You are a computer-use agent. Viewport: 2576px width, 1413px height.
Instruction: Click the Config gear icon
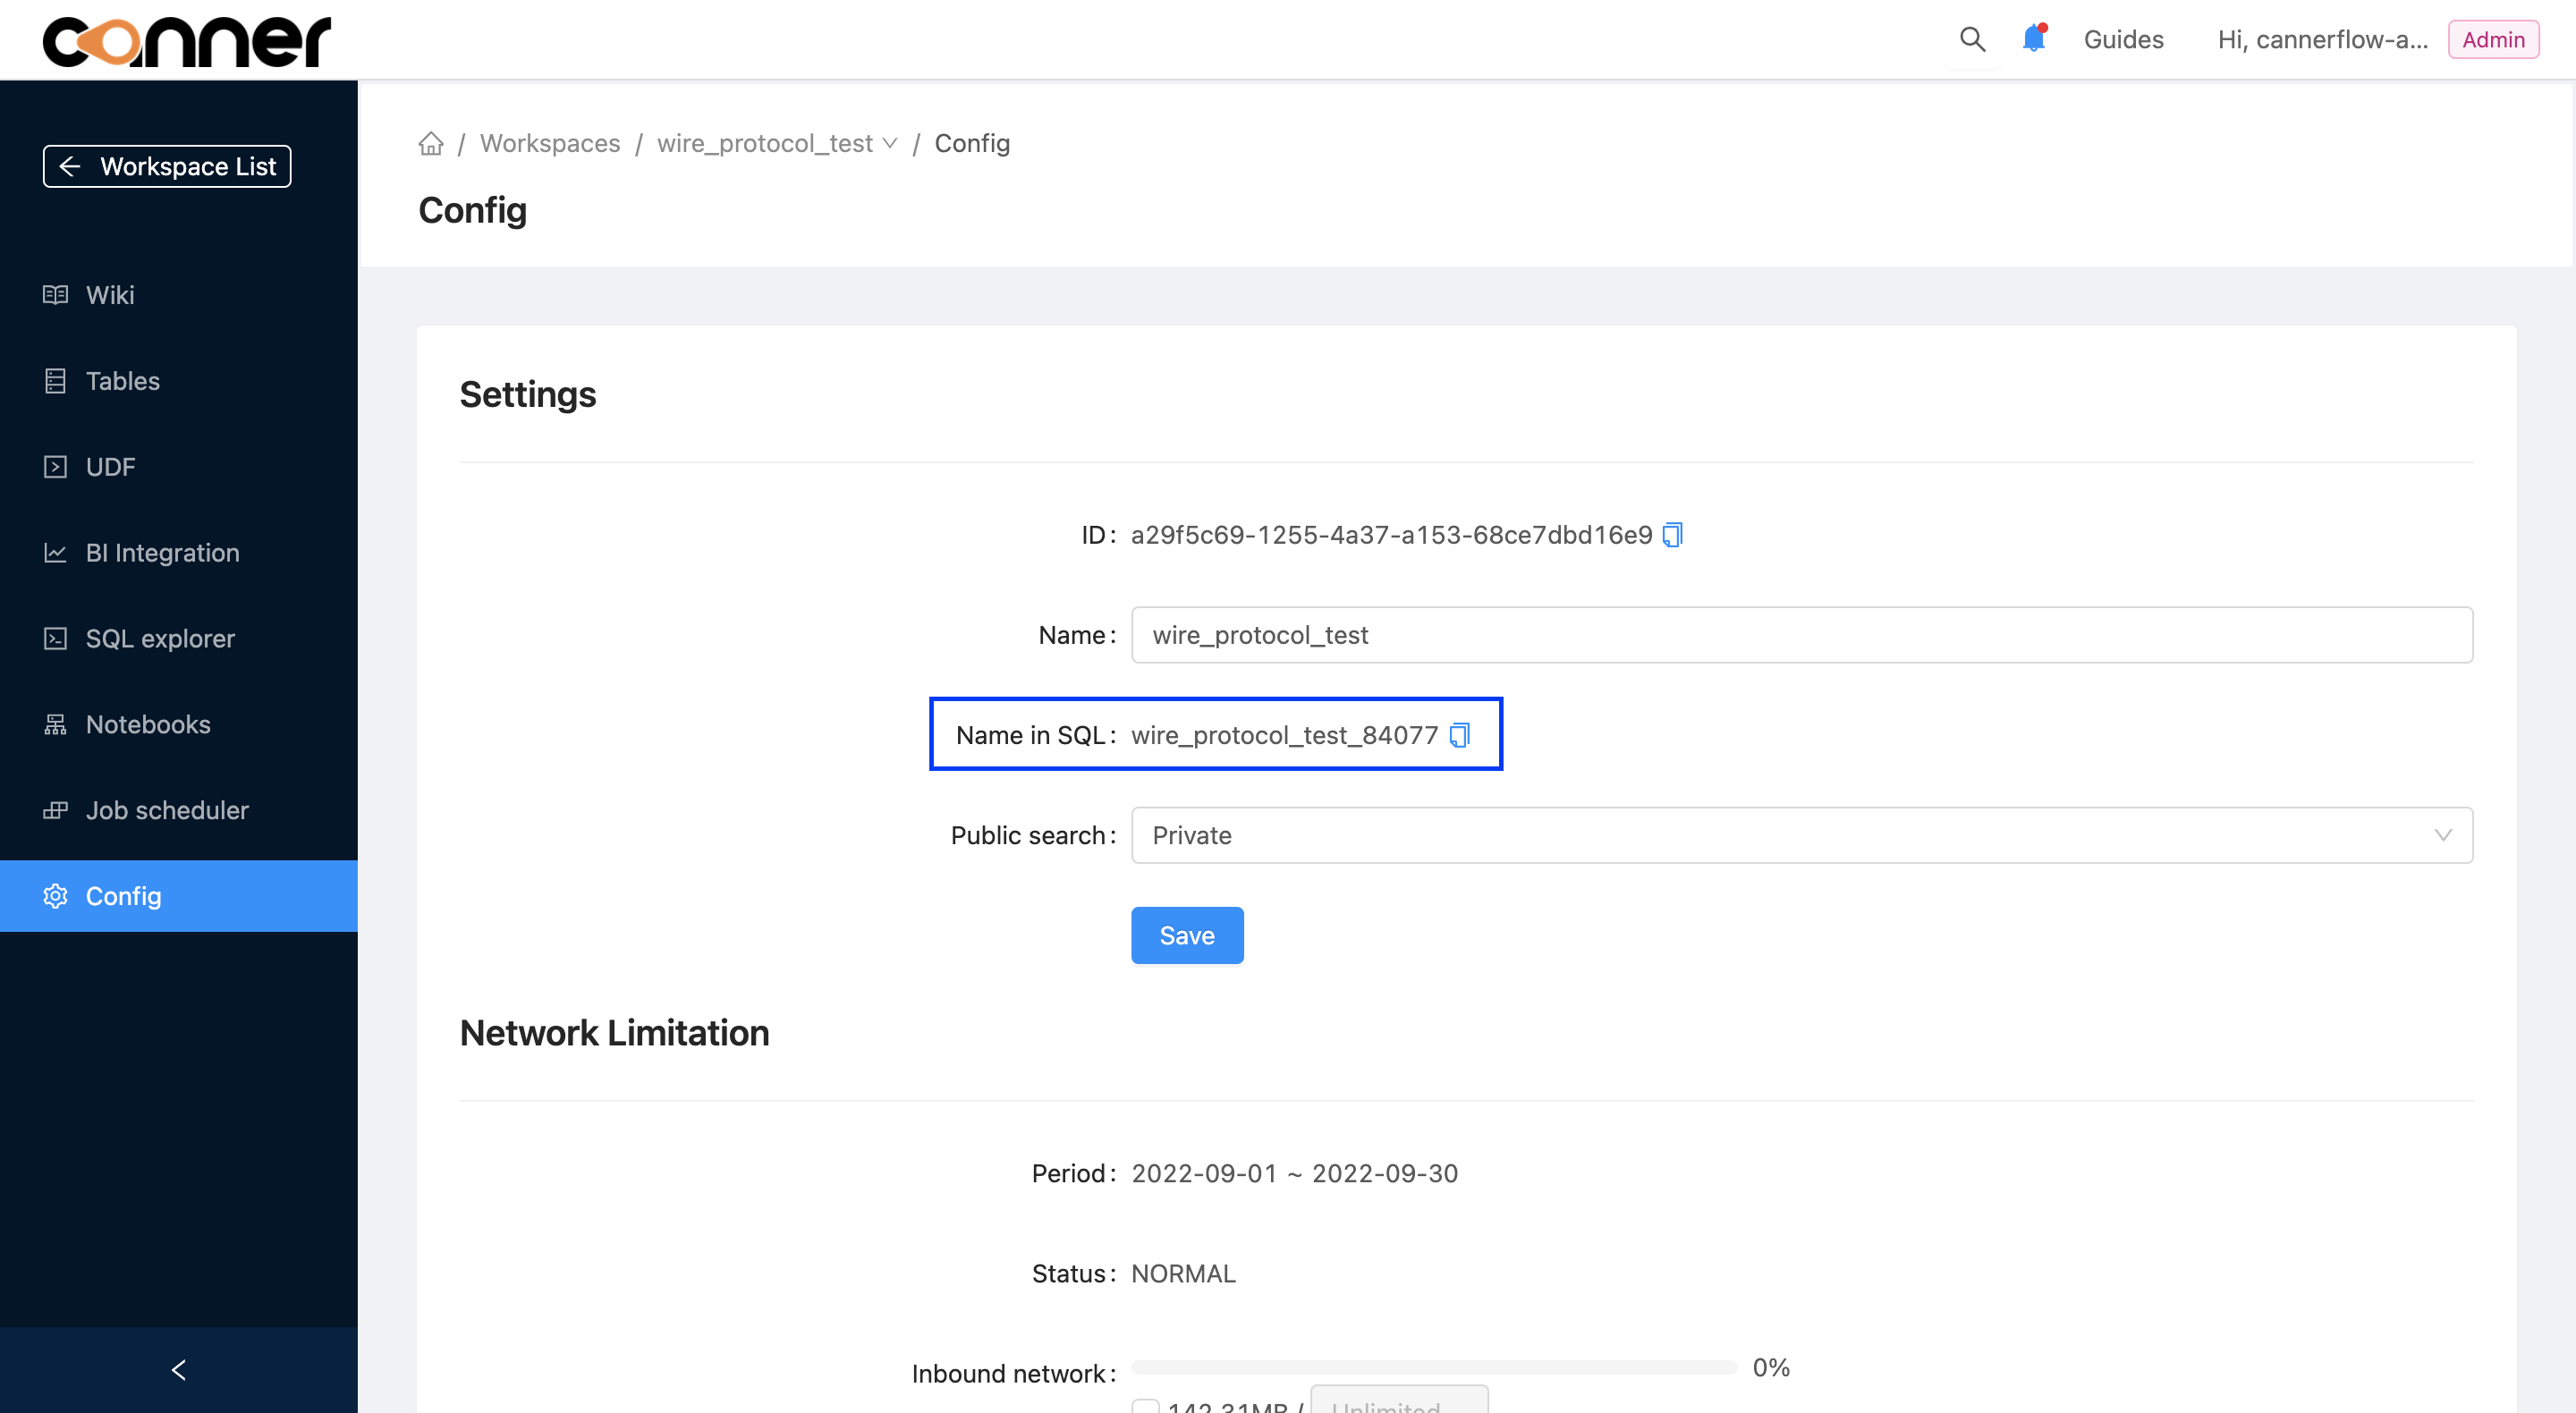click(55, 896)
